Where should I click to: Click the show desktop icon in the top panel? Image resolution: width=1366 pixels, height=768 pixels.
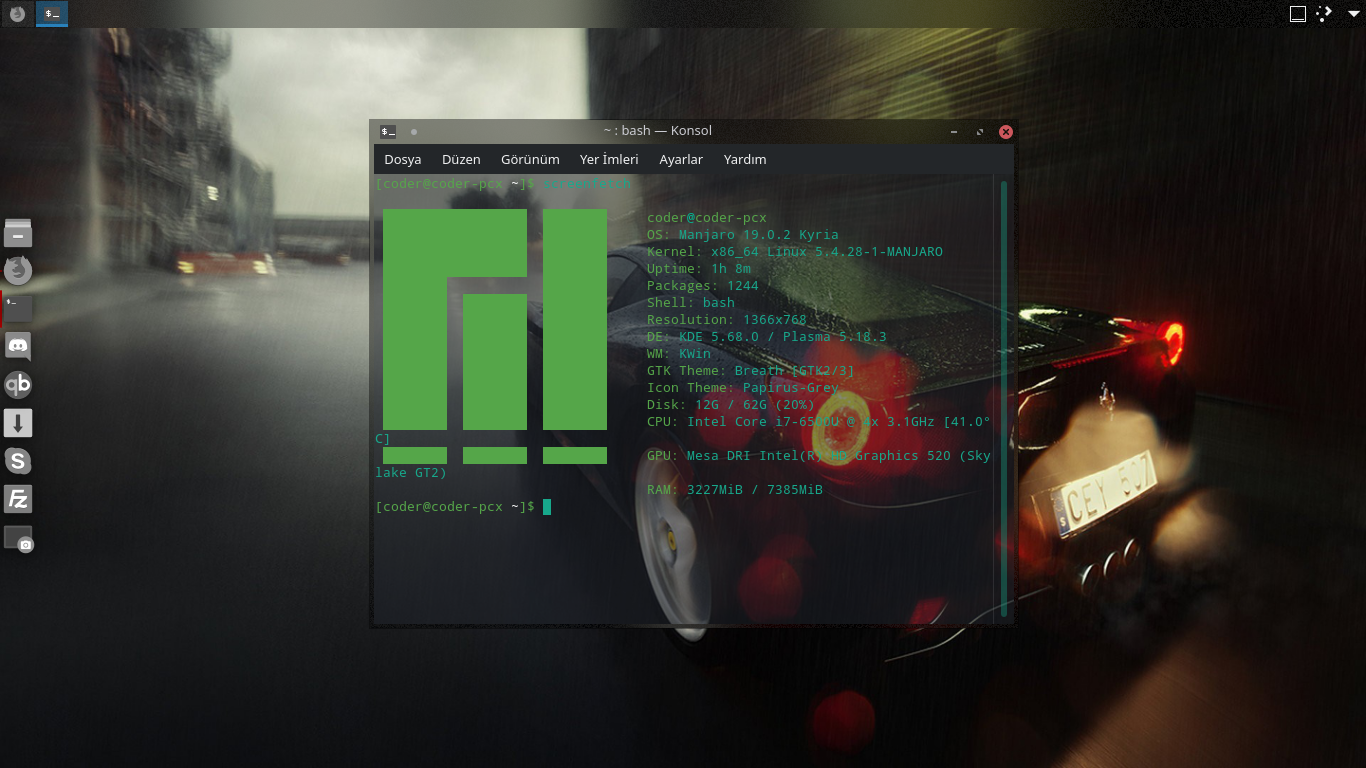[1298, 14]
